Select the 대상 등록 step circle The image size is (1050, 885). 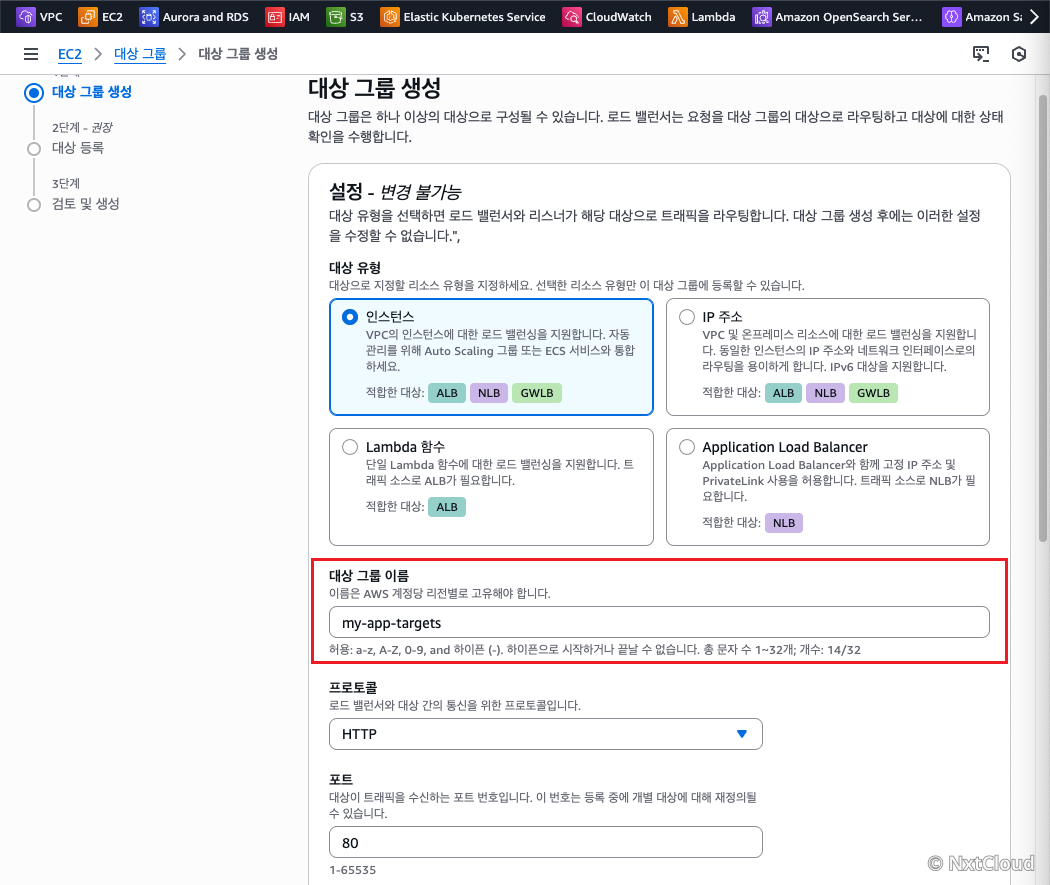click(x=33, y=149)
